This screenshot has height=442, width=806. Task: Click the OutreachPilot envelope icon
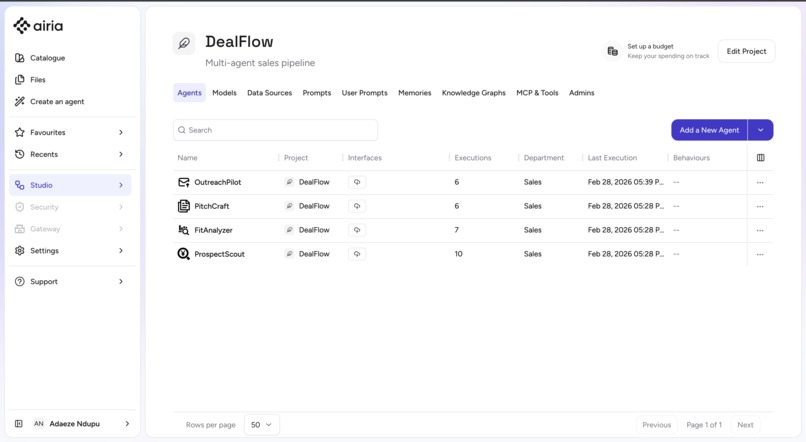click(x=184, y=182)
